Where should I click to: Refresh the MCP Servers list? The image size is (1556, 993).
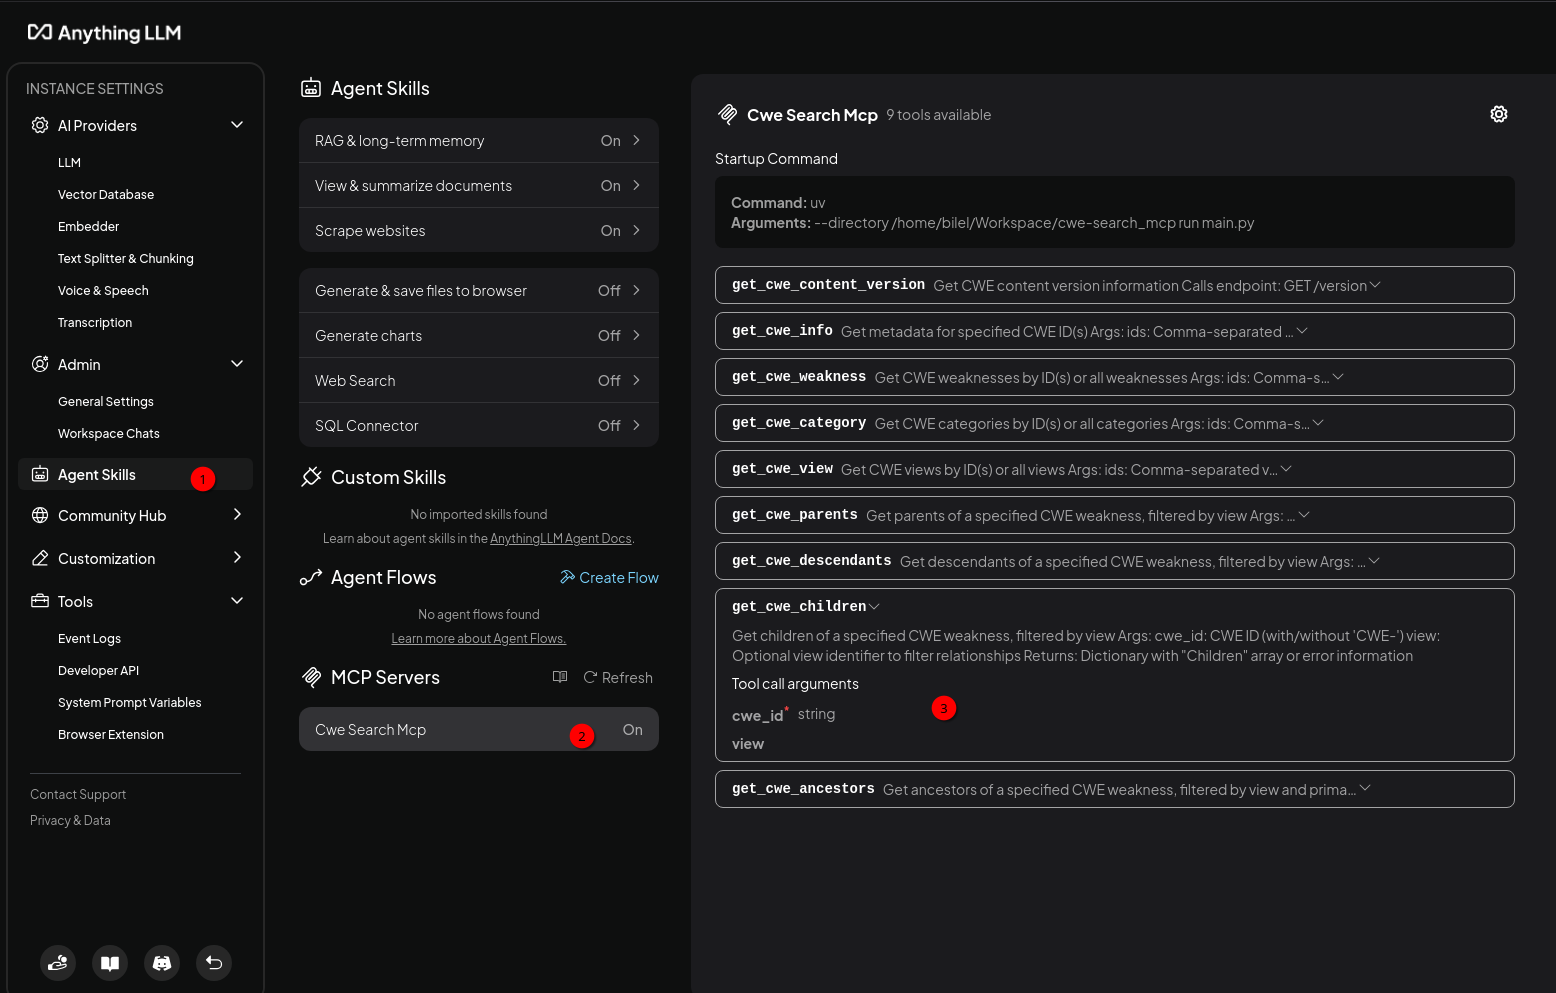coord(618,677)
